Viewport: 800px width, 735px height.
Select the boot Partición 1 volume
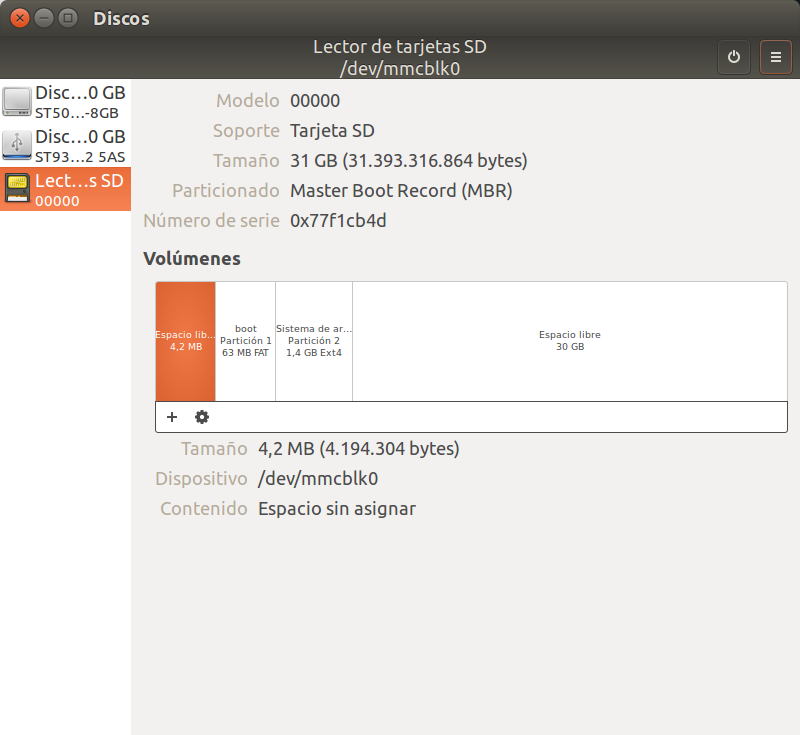coord(245,341)
